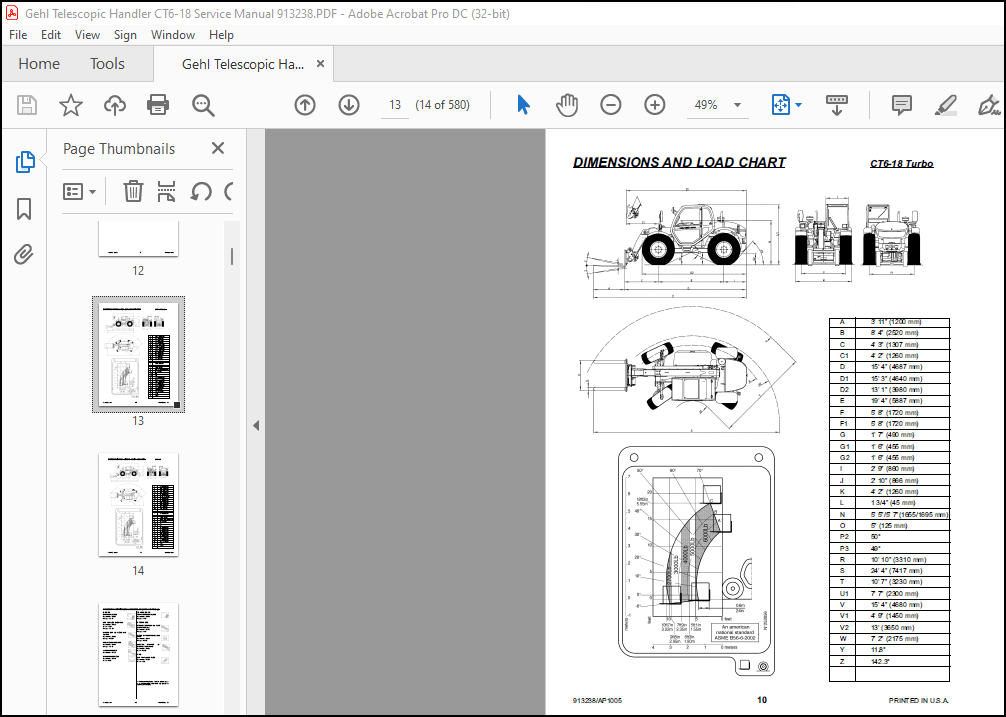
Task: Open the Sign menu
Action: coord(125,35)
